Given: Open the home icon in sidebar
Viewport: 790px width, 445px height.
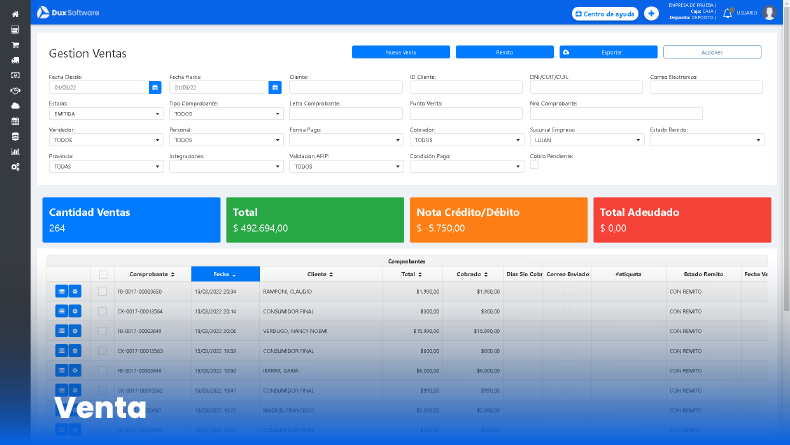Looking at the screenshot, I should (15, 14).
